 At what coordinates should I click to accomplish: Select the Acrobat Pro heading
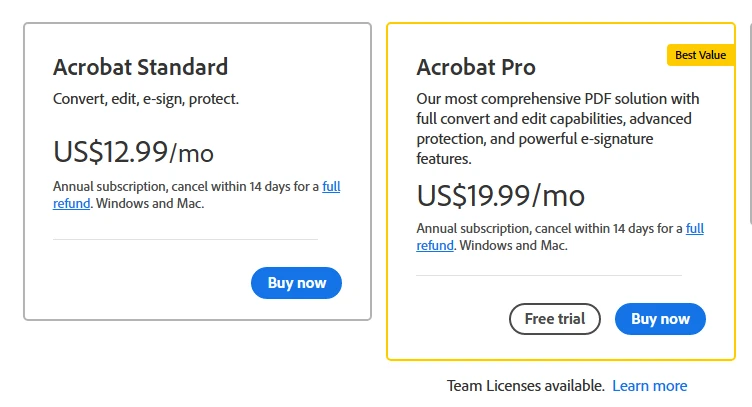pyautogui.click(x=476, y=68)
